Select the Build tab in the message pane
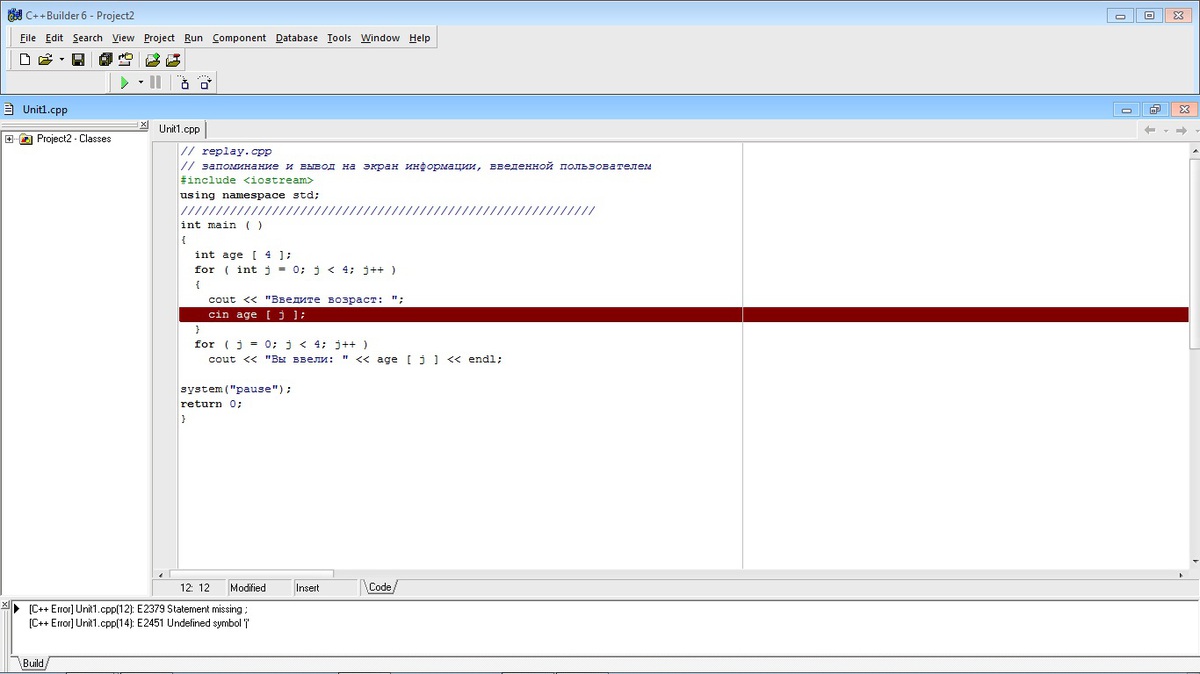Viewport: 1200px width, 674px height. (x=33, y=663)
